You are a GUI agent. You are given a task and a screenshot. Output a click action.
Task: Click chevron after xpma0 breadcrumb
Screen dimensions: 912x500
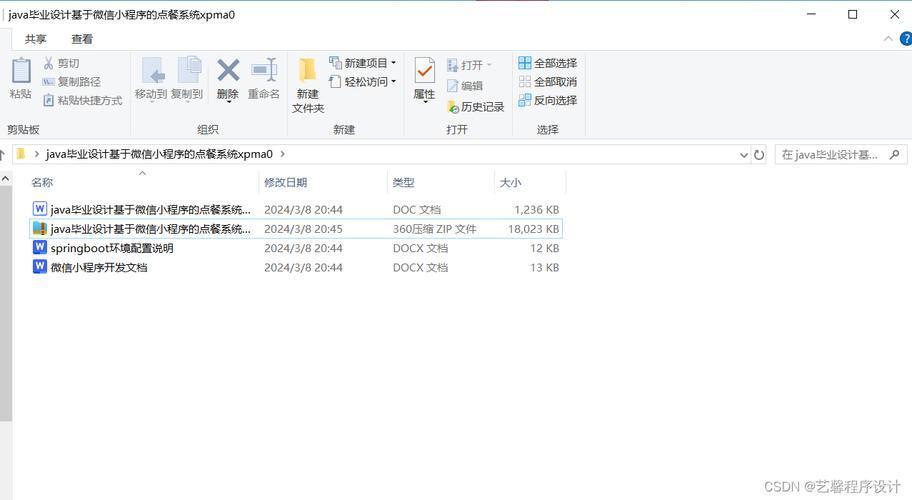coord(283,154)
